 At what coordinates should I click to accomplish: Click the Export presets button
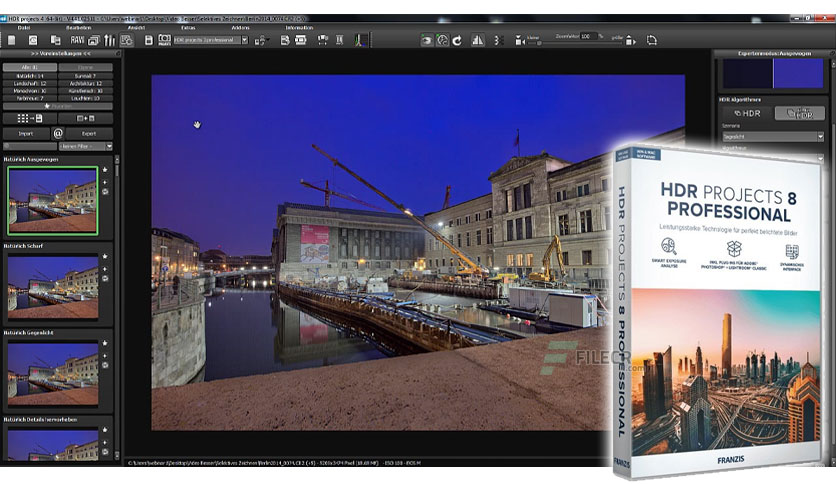(89, 134)
